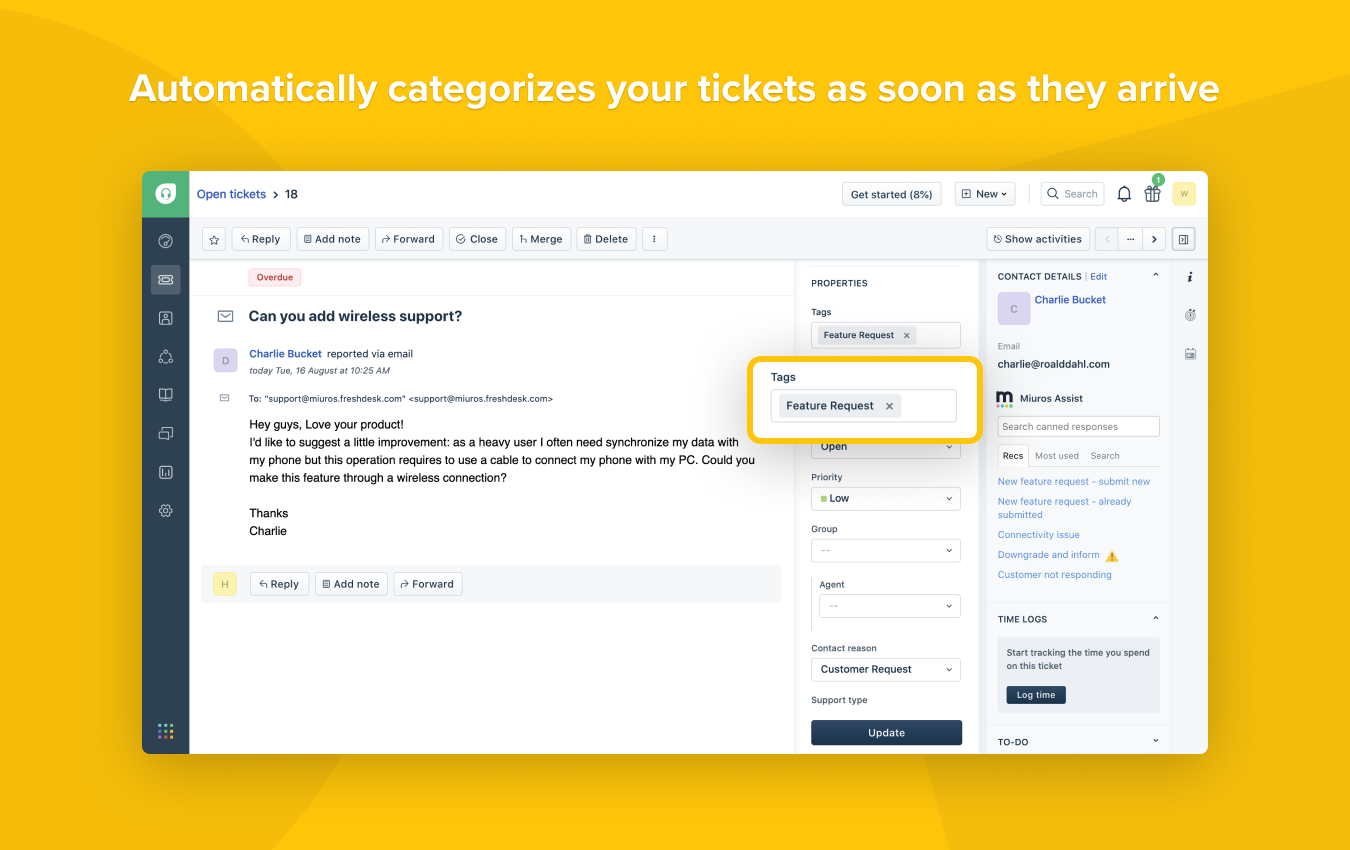Collapse the Time Logs section
The width and height of the screenshot is (1350, 850).
pos(1156,619)
